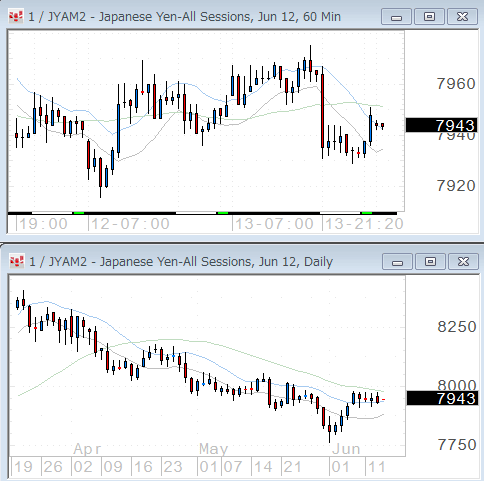Click the large red drop candle in the 60 Min chart
This screenshot has height=481, width=484.
(x=322, y=112)
